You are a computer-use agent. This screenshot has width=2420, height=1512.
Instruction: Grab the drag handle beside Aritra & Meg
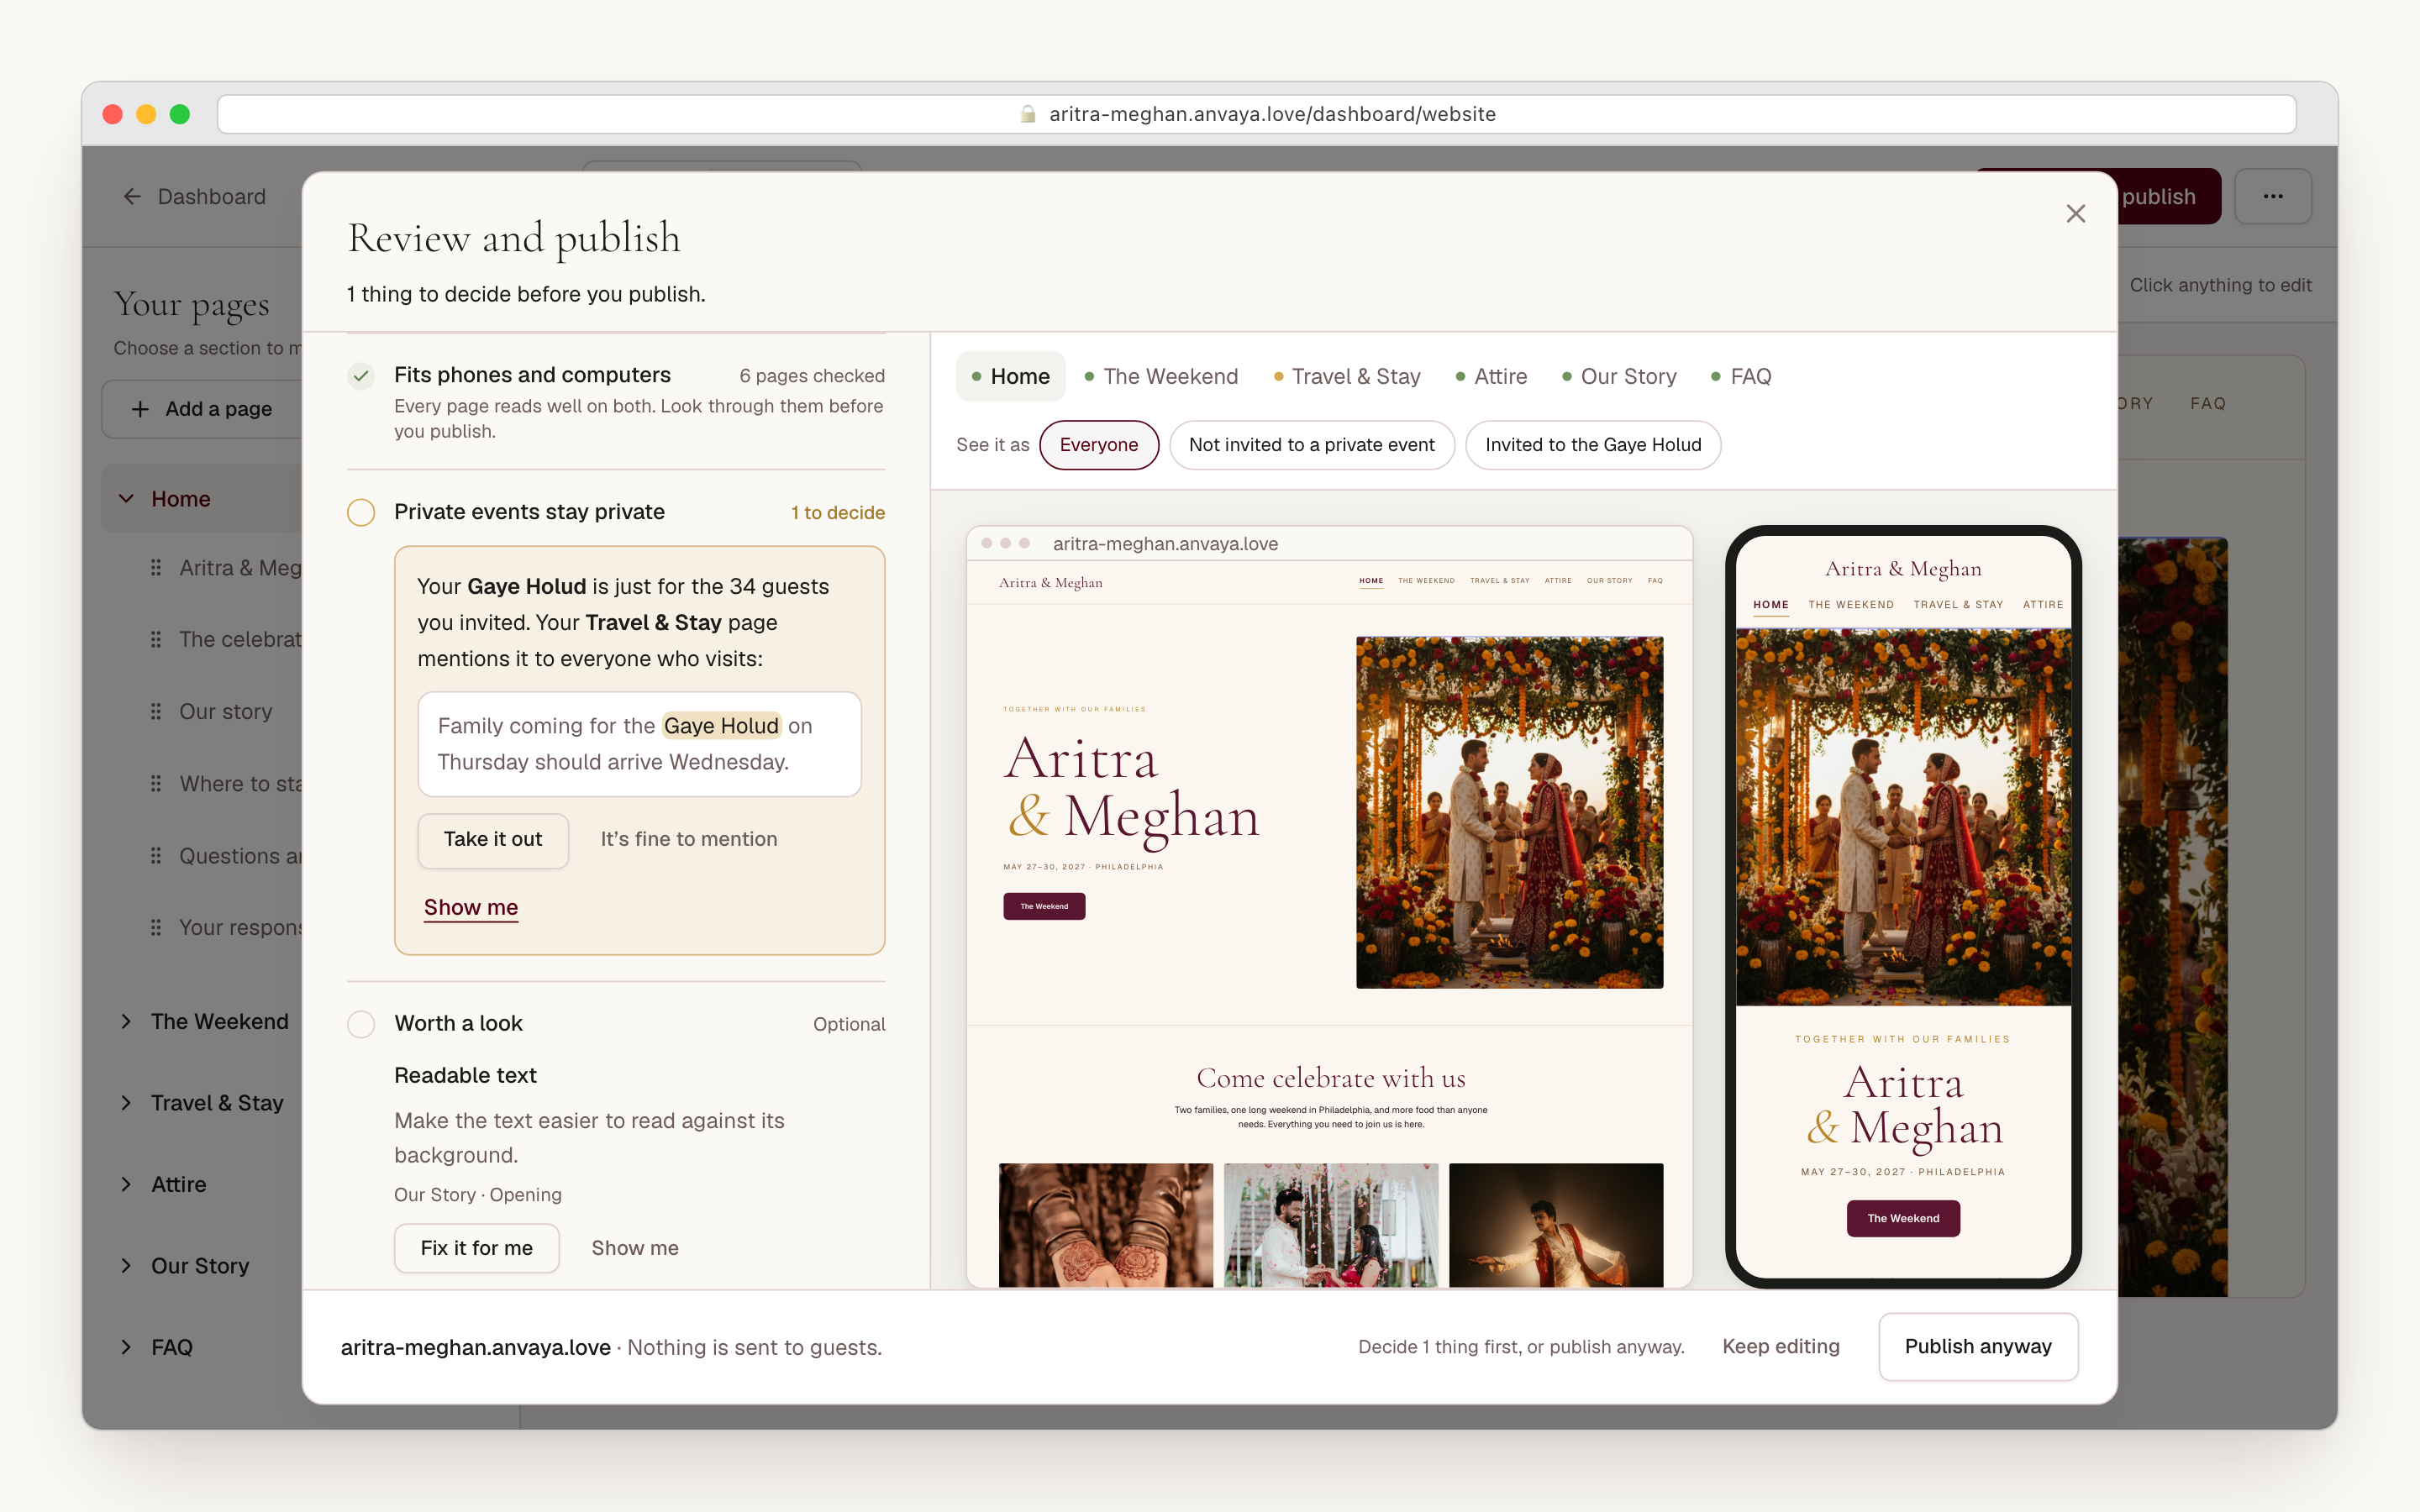pos(156,568)
